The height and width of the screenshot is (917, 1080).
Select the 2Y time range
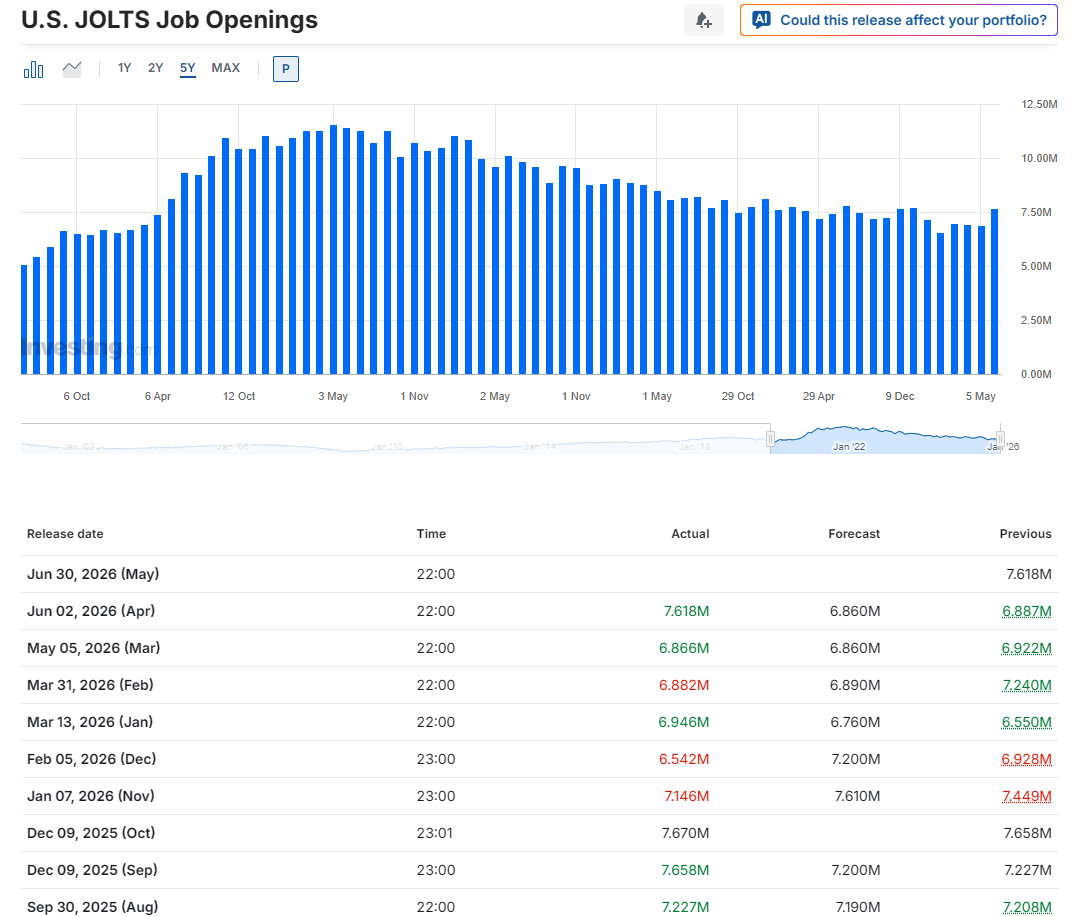tap(156, 68)
